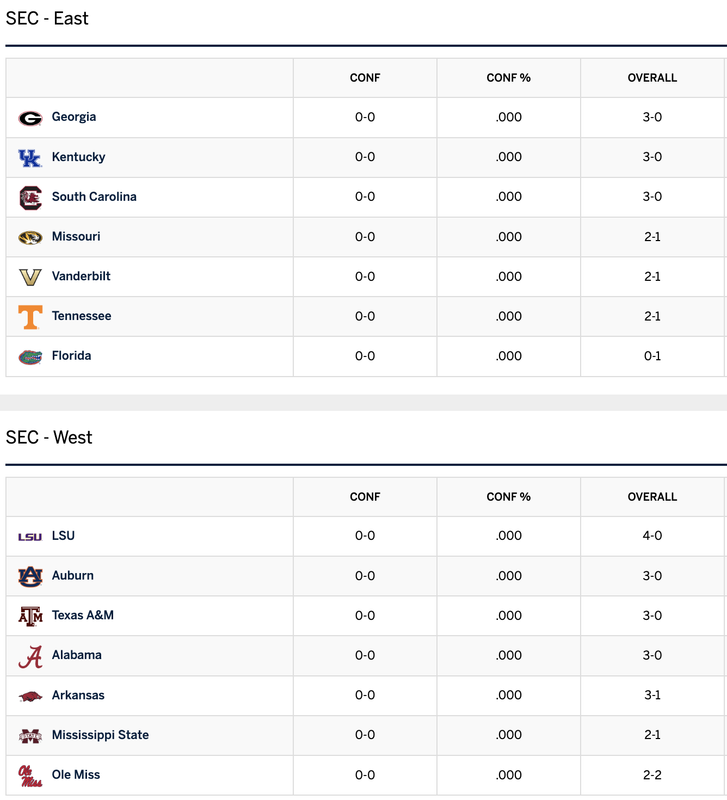Click the Texas A&M logo icon
The height and width of the screenshot is (800, 727).
point(30,616)
